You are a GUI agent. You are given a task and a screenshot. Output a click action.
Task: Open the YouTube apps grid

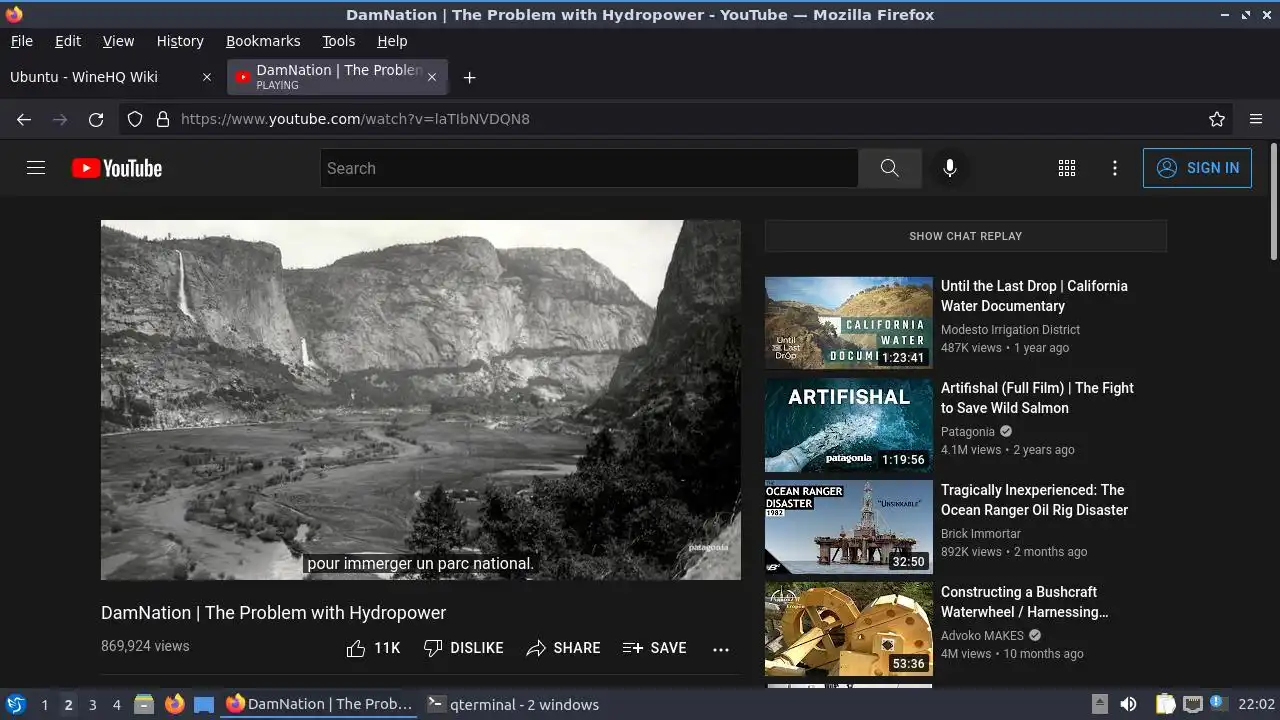[1067, 168]
